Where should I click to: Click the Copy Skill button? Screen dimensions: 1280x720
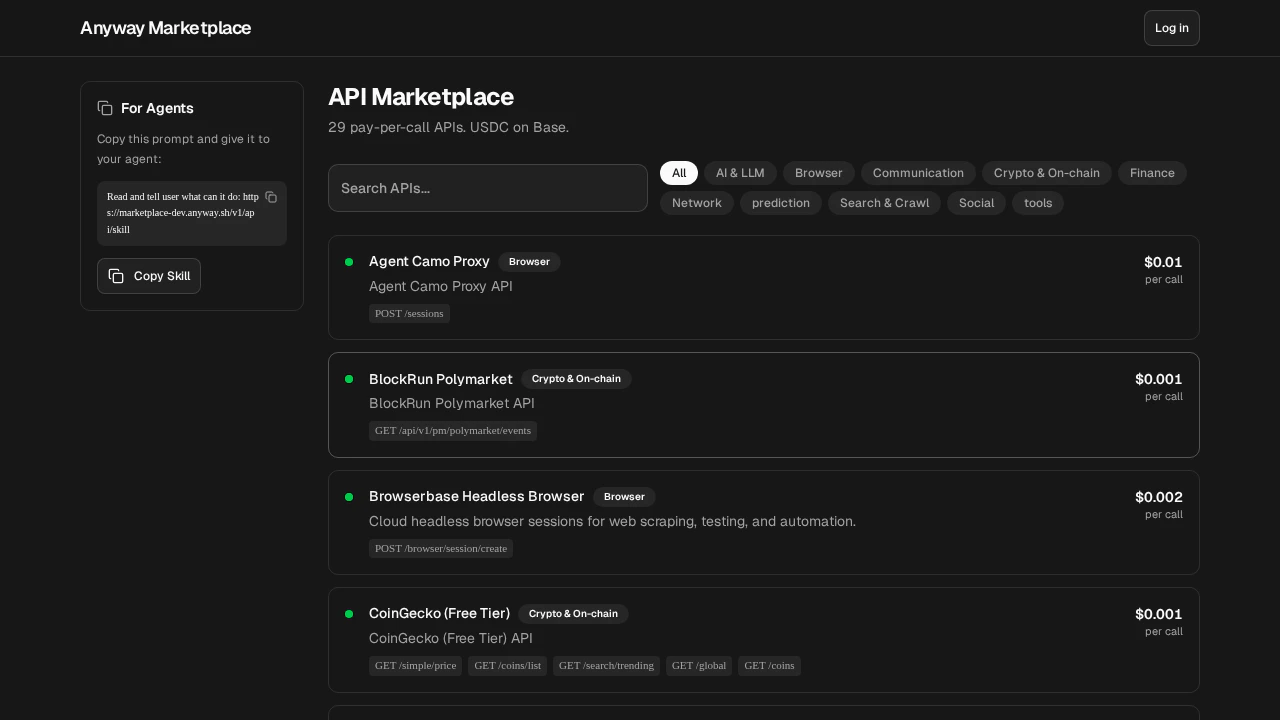(149, 276)
